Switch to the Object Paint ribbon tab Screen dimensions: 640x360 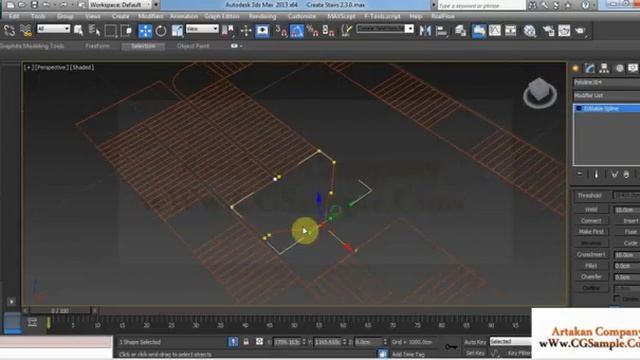click(193, 46)
